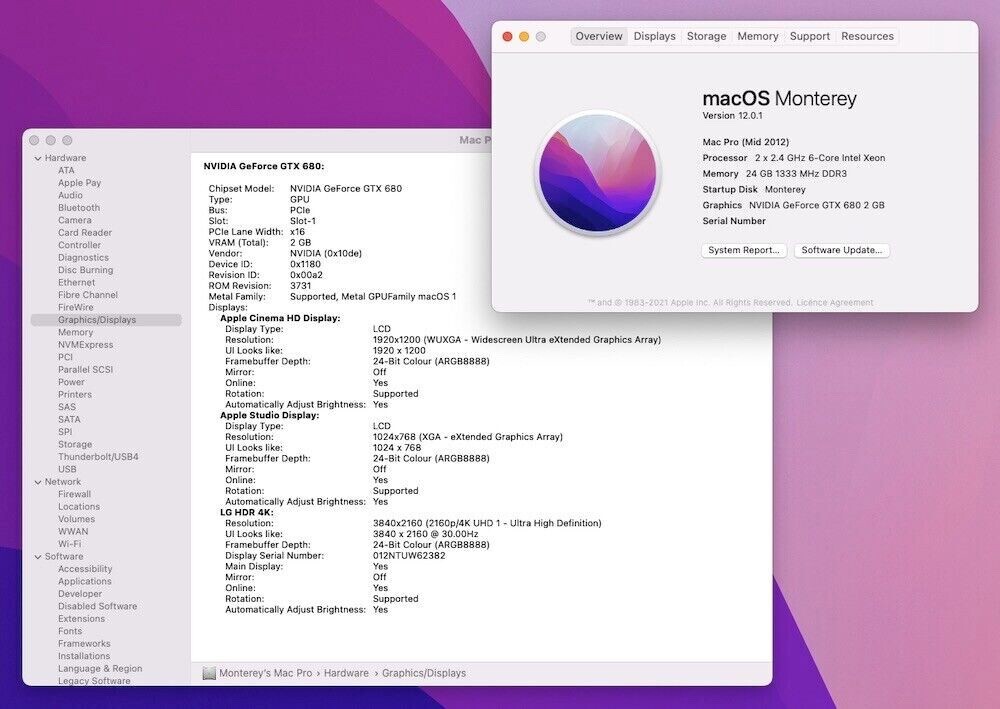Select Firewall under Network
This screenshot has height=709, width=1000.
tap(75, 494)
